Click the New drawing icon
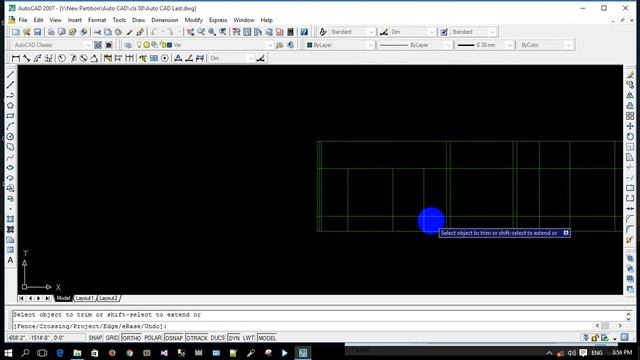Screen dimensions: 640x360 [16, 32]
